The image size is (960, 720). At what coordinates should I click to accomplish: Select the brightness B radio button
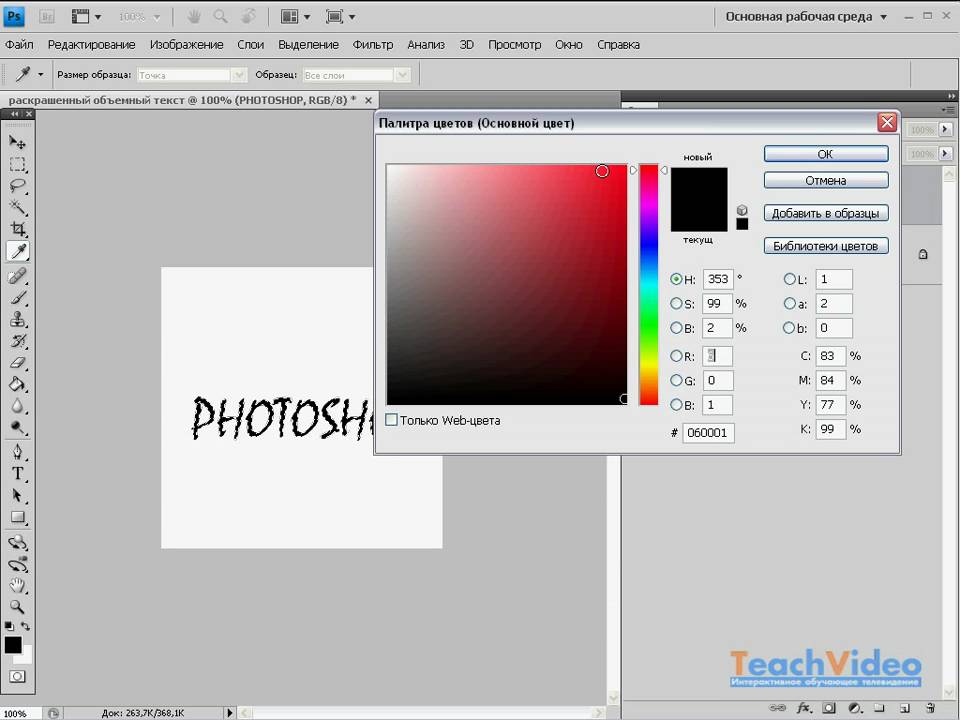676,328
